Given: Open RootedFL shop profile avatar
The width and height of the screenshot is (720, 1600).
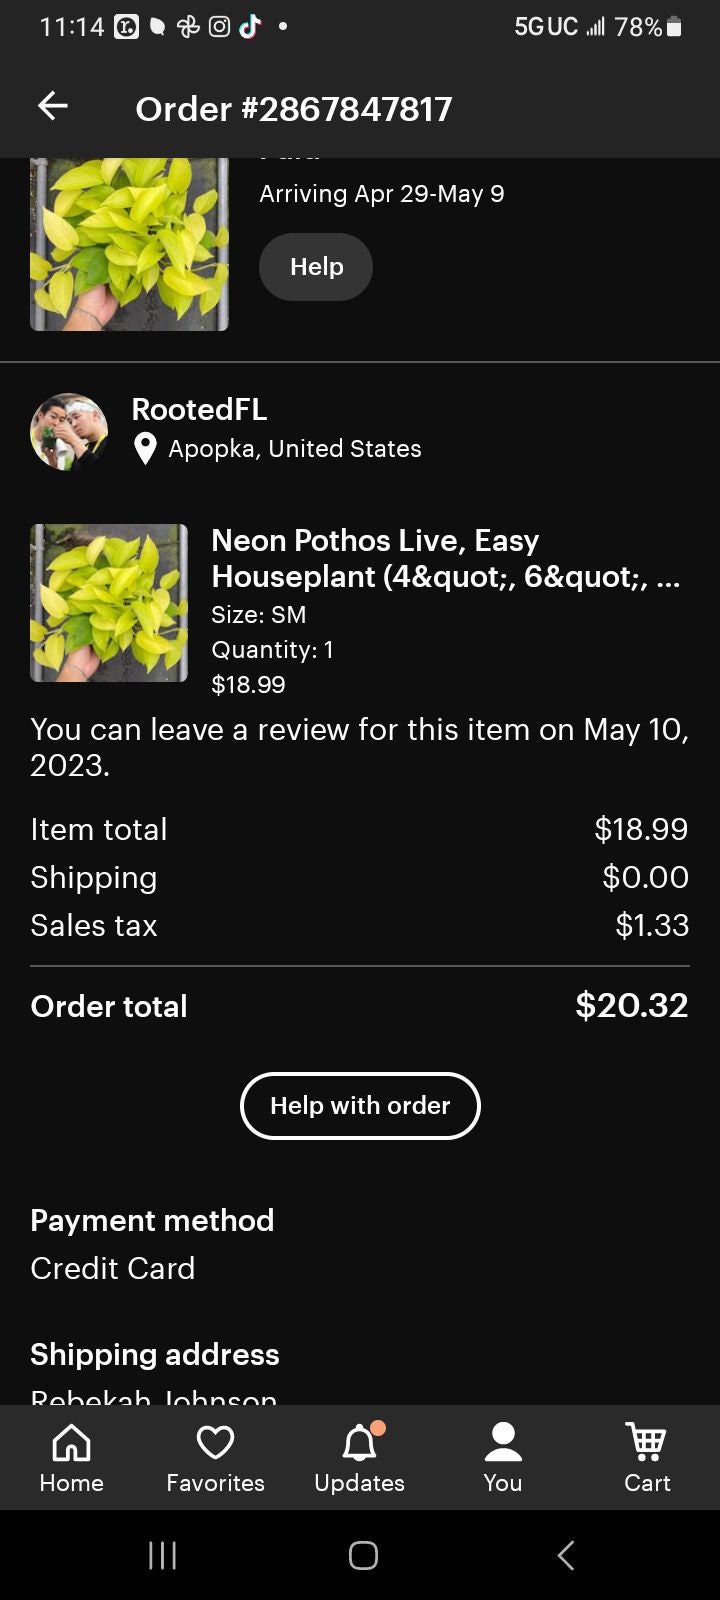Looking at the screenshot, I should click(x=69, y=431).
